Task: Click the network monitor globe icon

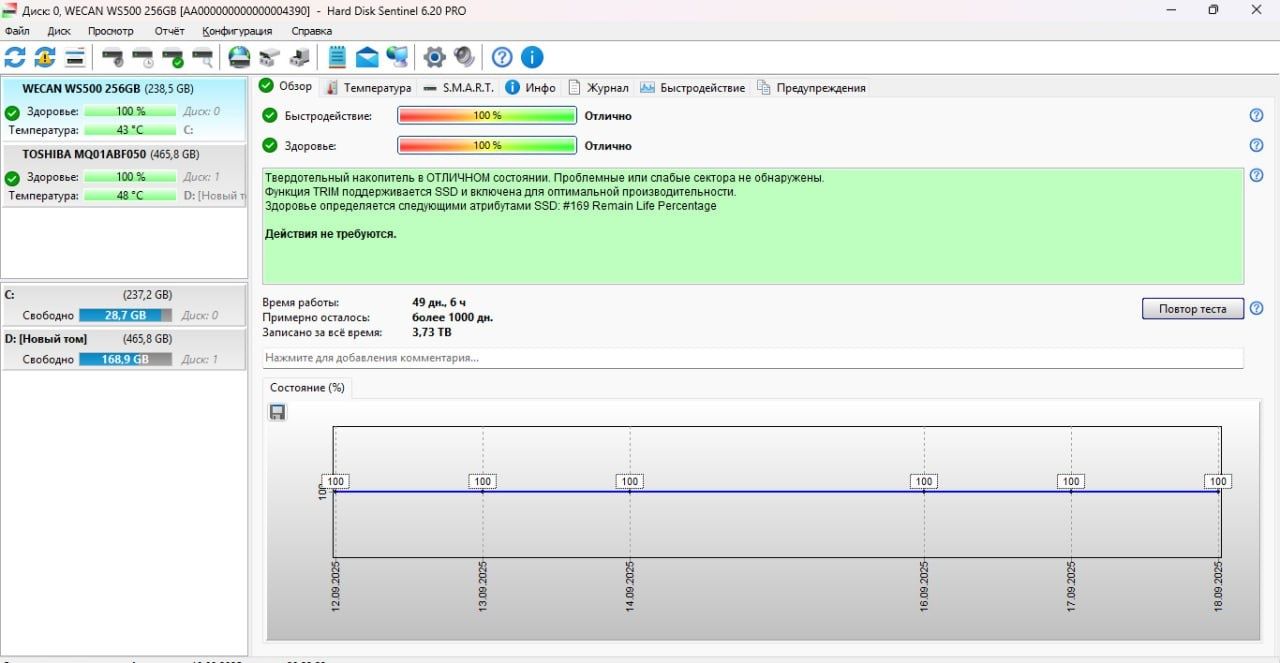Action: 397,57
